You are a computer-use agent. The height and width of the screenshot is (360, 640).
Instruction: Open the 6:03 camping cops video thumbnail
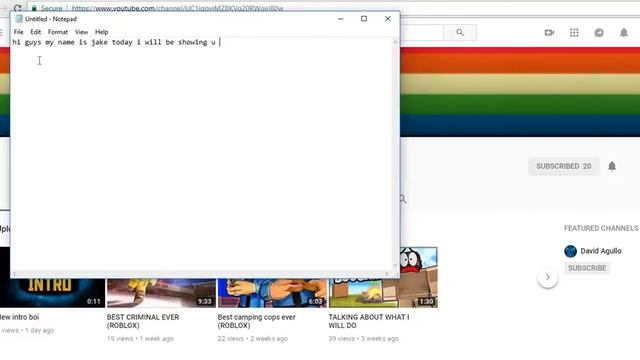point(272,293)
